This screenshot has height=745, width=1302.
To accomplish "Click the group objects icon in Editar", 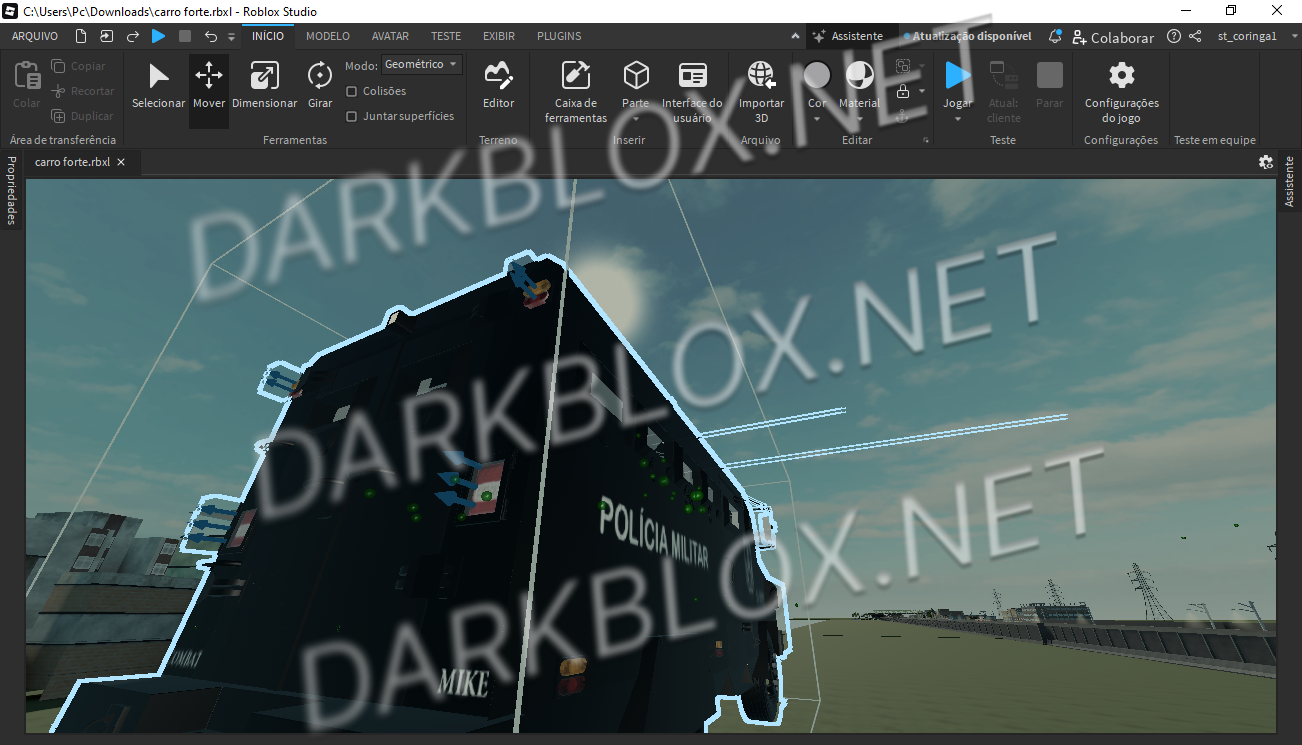I will coord(904,66).
